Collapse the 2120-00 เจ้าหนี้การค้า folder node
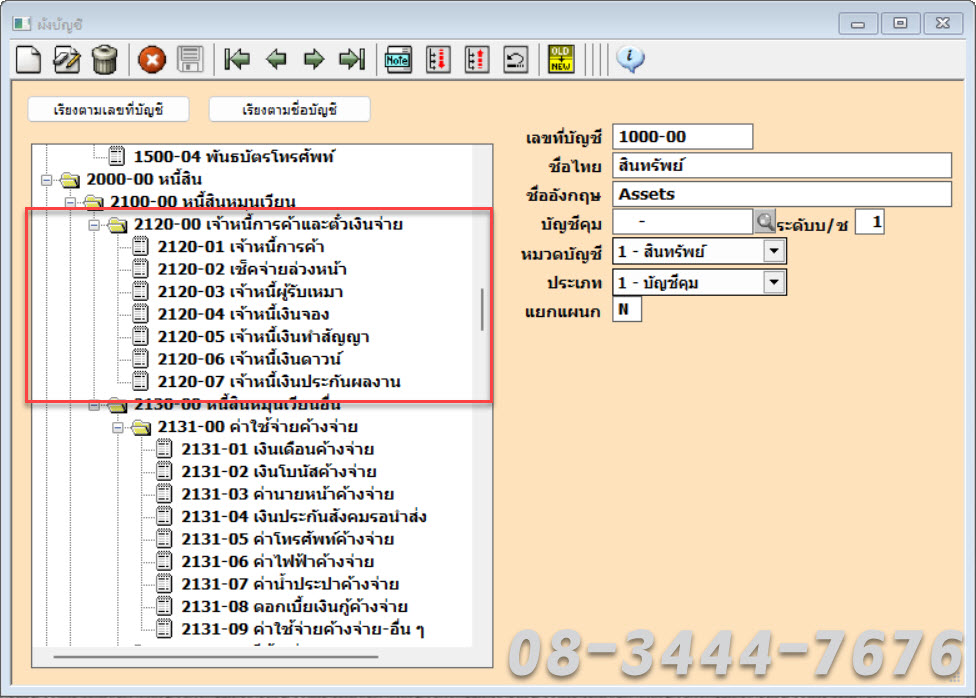Image resolution: width=976 pixels, height=698 pixels. [x=95, y=225]
